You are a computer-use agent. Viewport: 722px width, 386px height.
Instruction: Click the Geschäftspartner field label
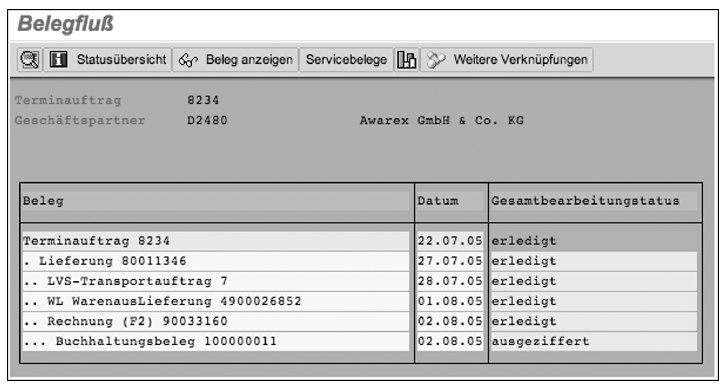pyautogui.click(x=80, y=121)
